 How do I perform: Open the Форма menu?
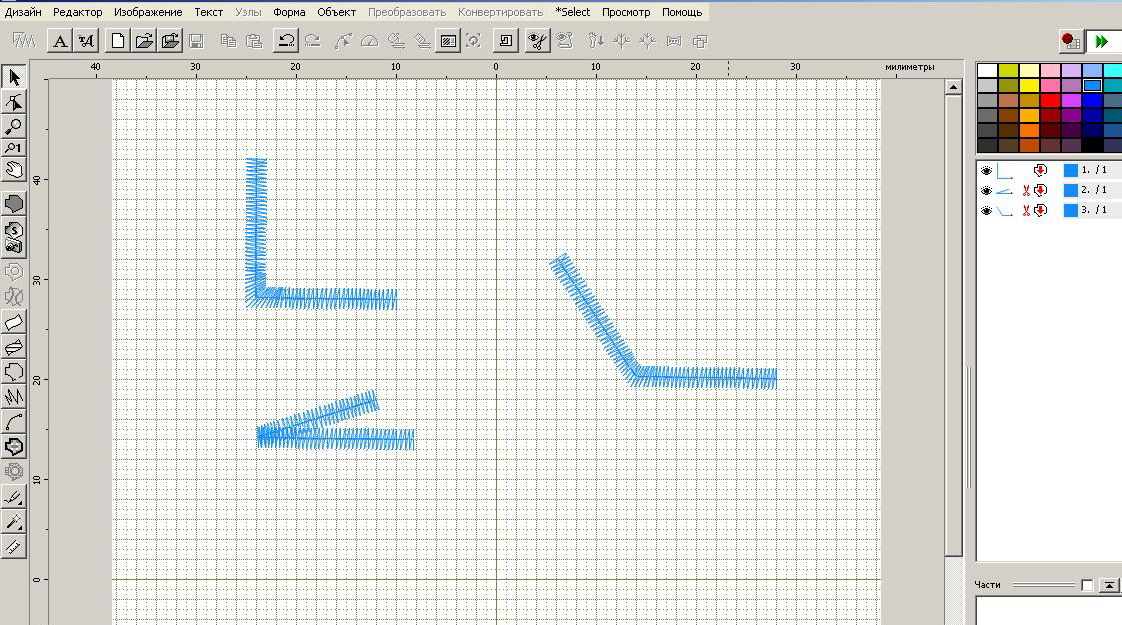(289, 12)
